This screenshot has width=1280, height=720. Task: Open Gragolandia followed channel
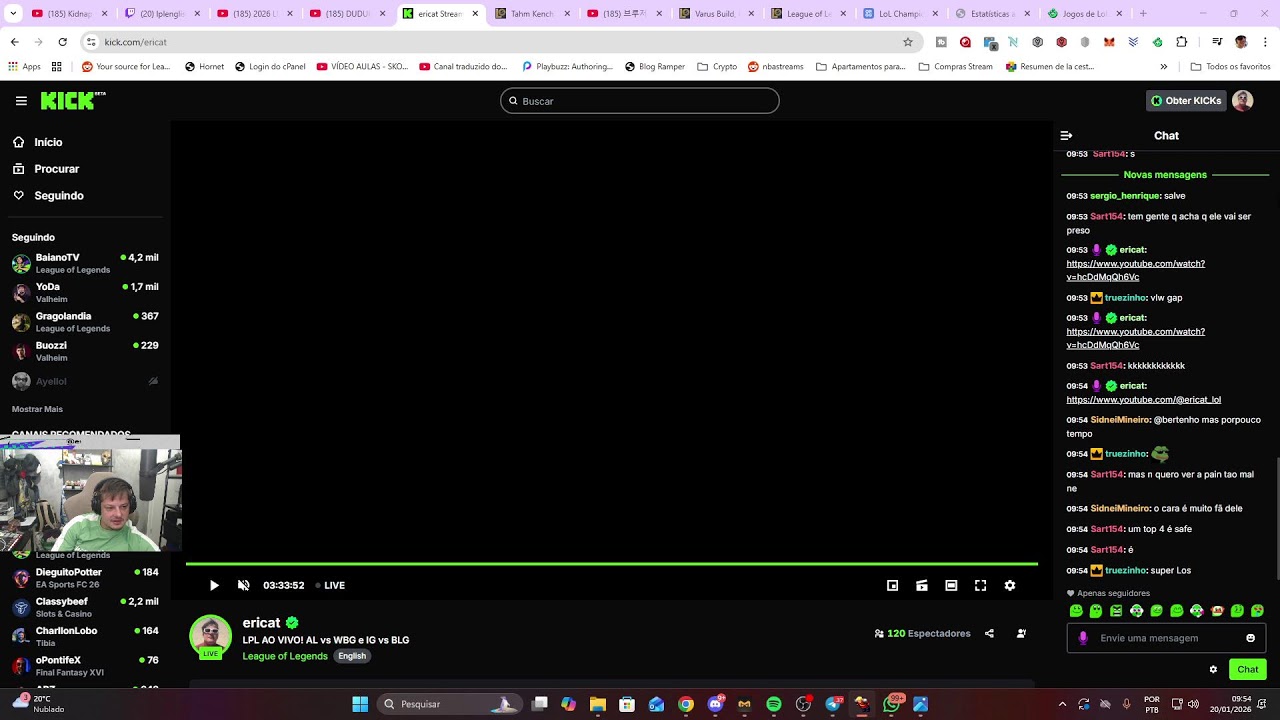pyautogui.click(x=85, y=322)
